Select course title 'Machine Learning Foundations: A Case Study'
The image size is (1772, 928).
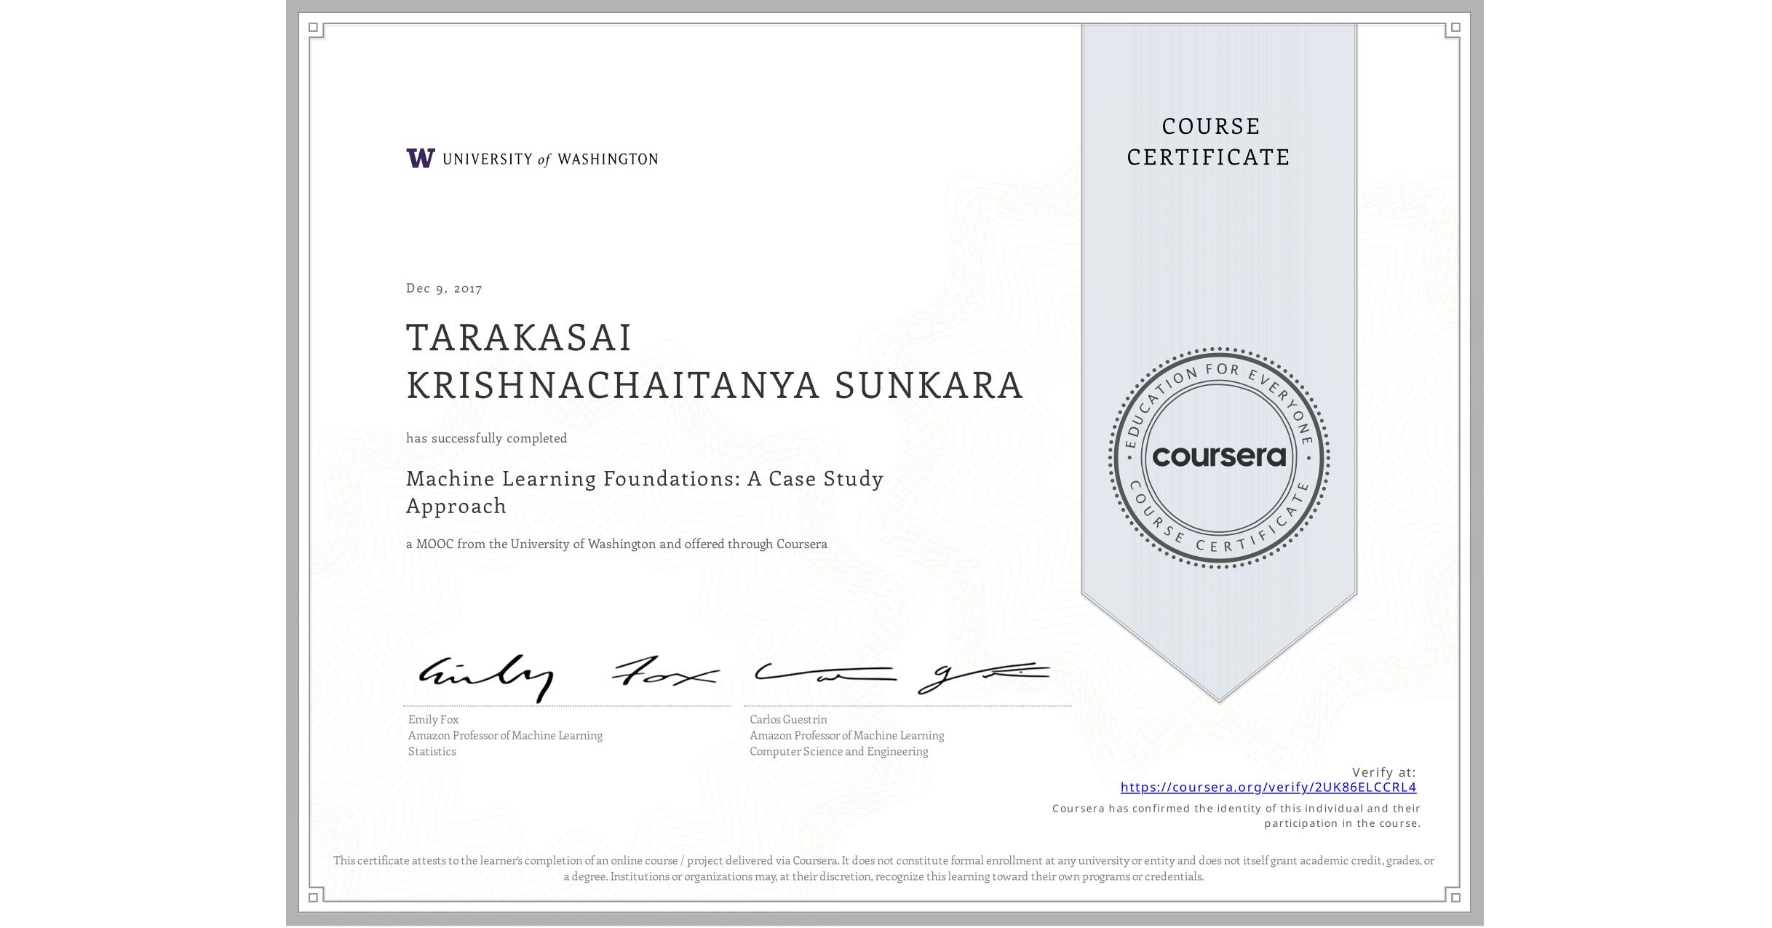point(645,479)
